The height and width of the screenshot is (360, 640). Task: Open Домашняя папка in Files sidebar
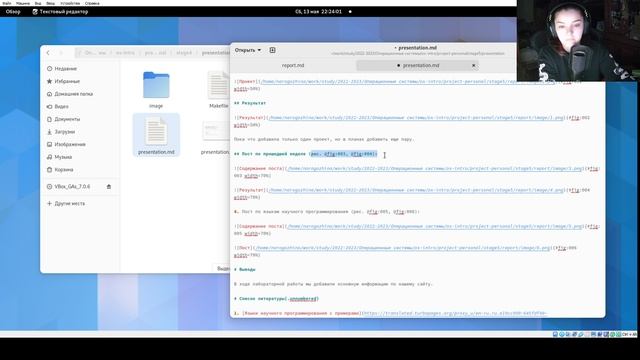click(80, 94)
